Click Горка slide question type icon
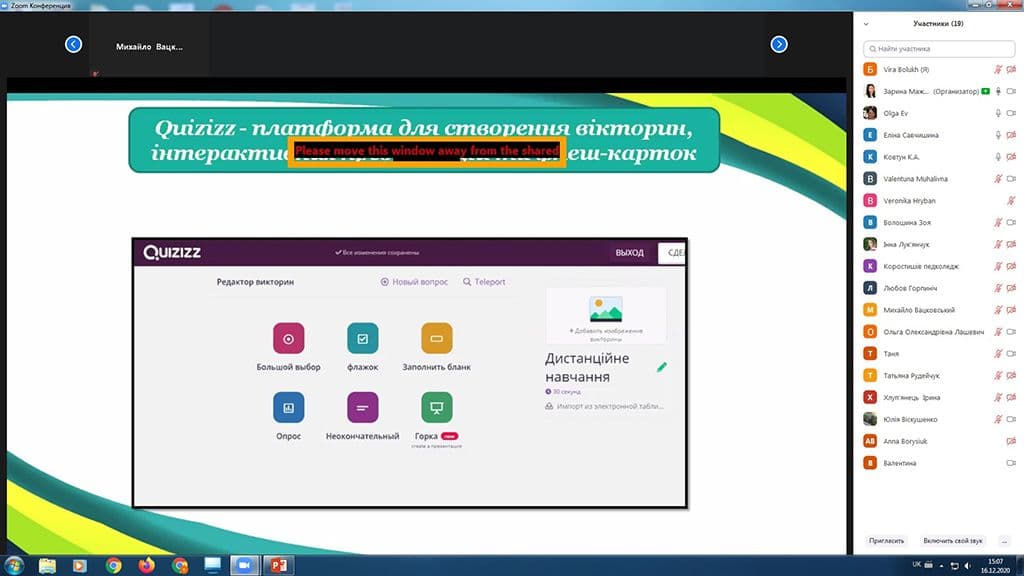Screen dimensions: 1024x576 (436, 408)
